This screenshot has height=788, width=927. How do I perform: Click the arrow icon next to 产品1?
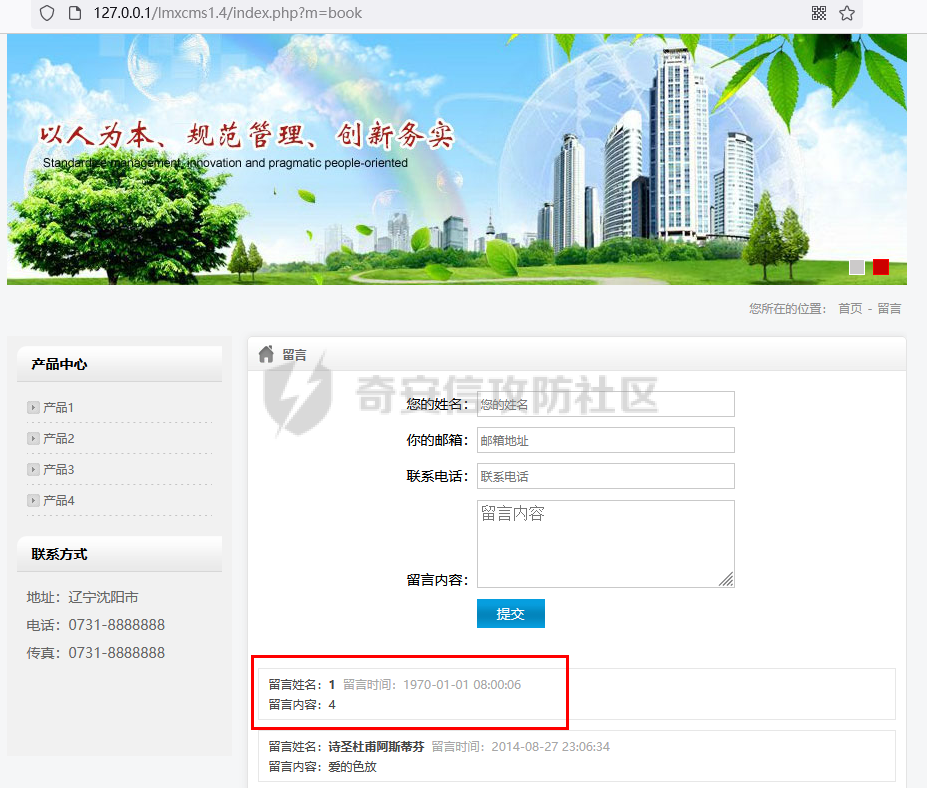pos(33,407)
